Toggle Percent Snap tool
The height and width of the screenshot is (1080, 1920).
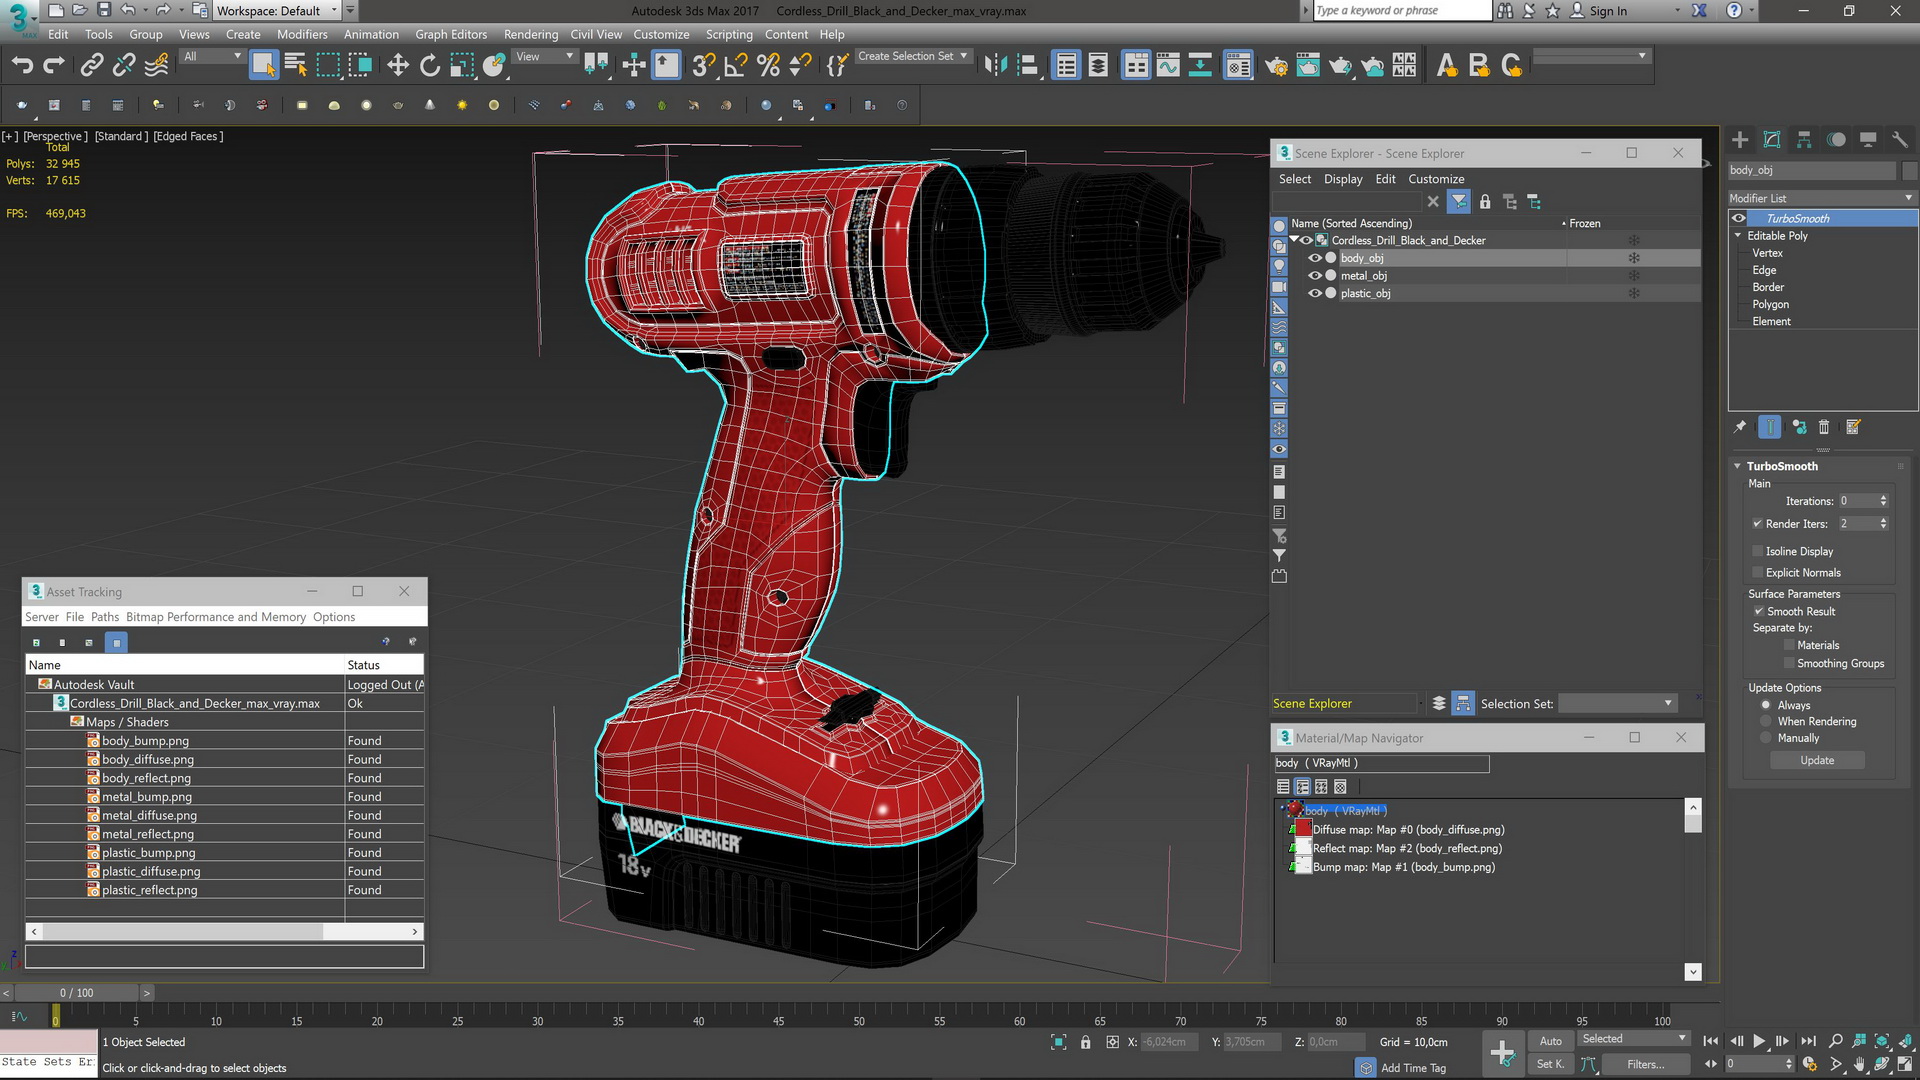pos(768,66)
